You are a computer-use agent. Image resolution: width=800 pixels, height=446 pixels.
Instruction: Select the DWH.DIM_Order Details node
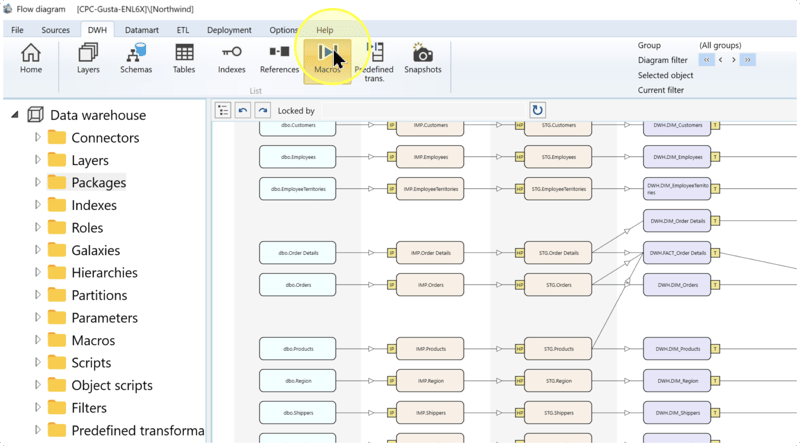[677, 221]
